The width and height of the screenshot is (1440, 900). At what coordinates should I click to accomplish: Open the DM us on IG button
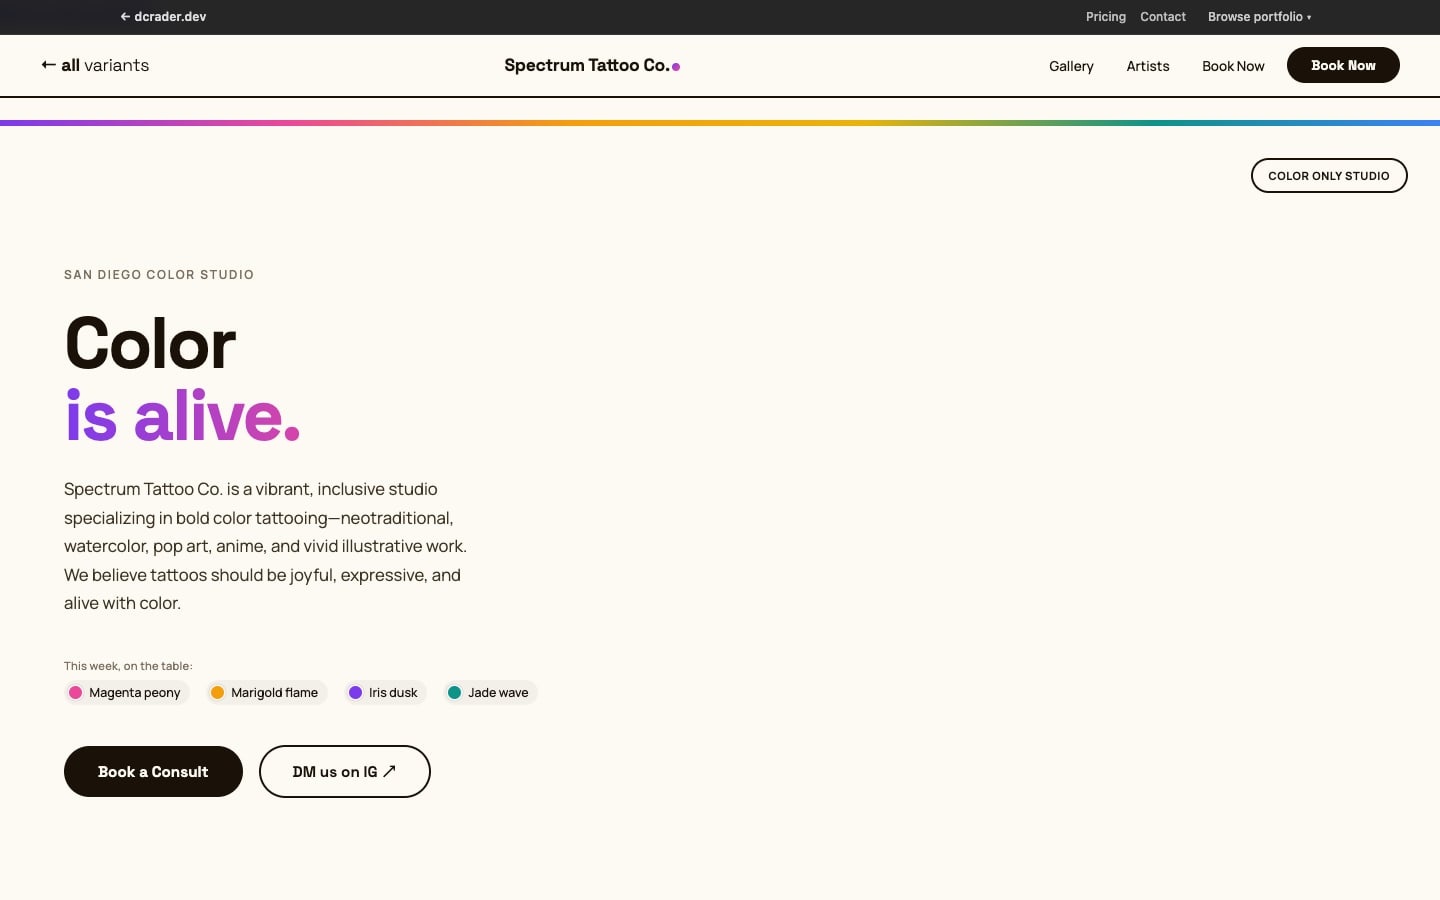pyautogui.click(x=345, y=771)
